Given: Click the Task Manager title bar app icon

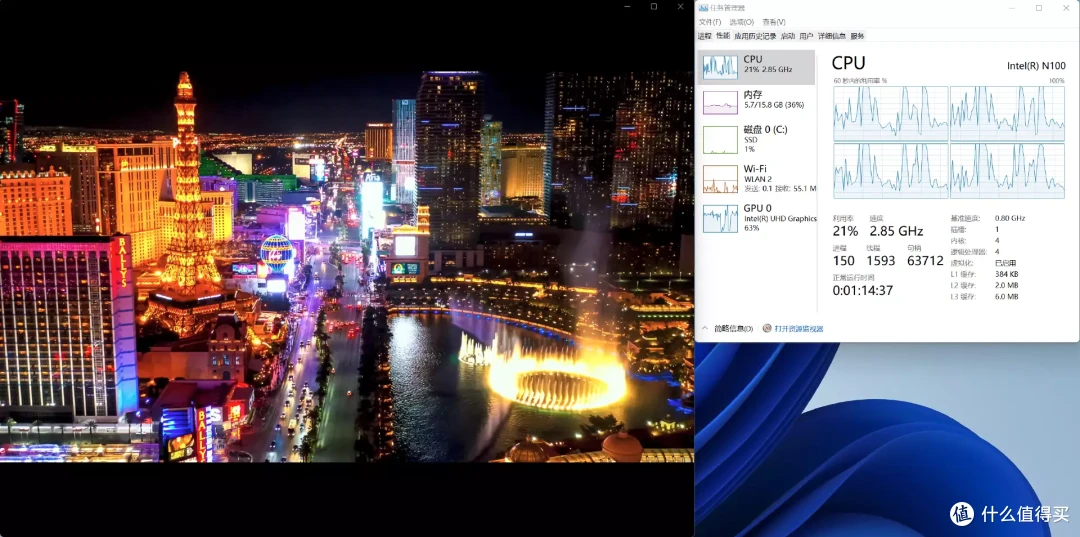Looking at the screenshot, I should [x=703, y=8].
